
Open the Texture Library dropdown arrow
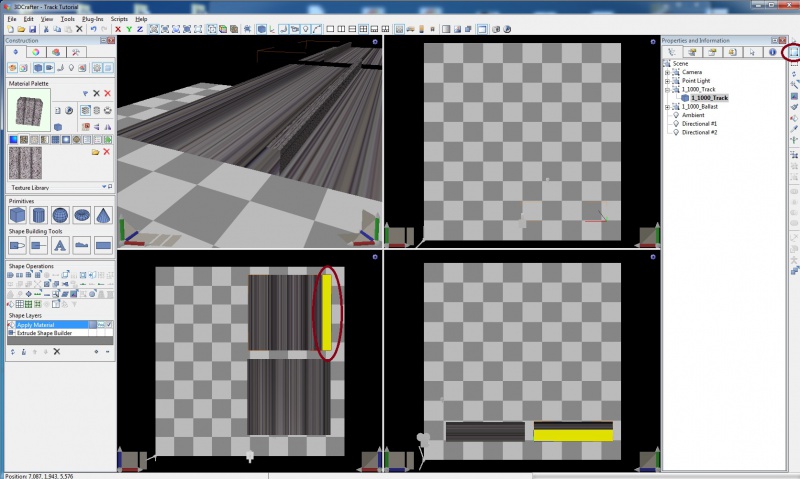tap(104, 187)
